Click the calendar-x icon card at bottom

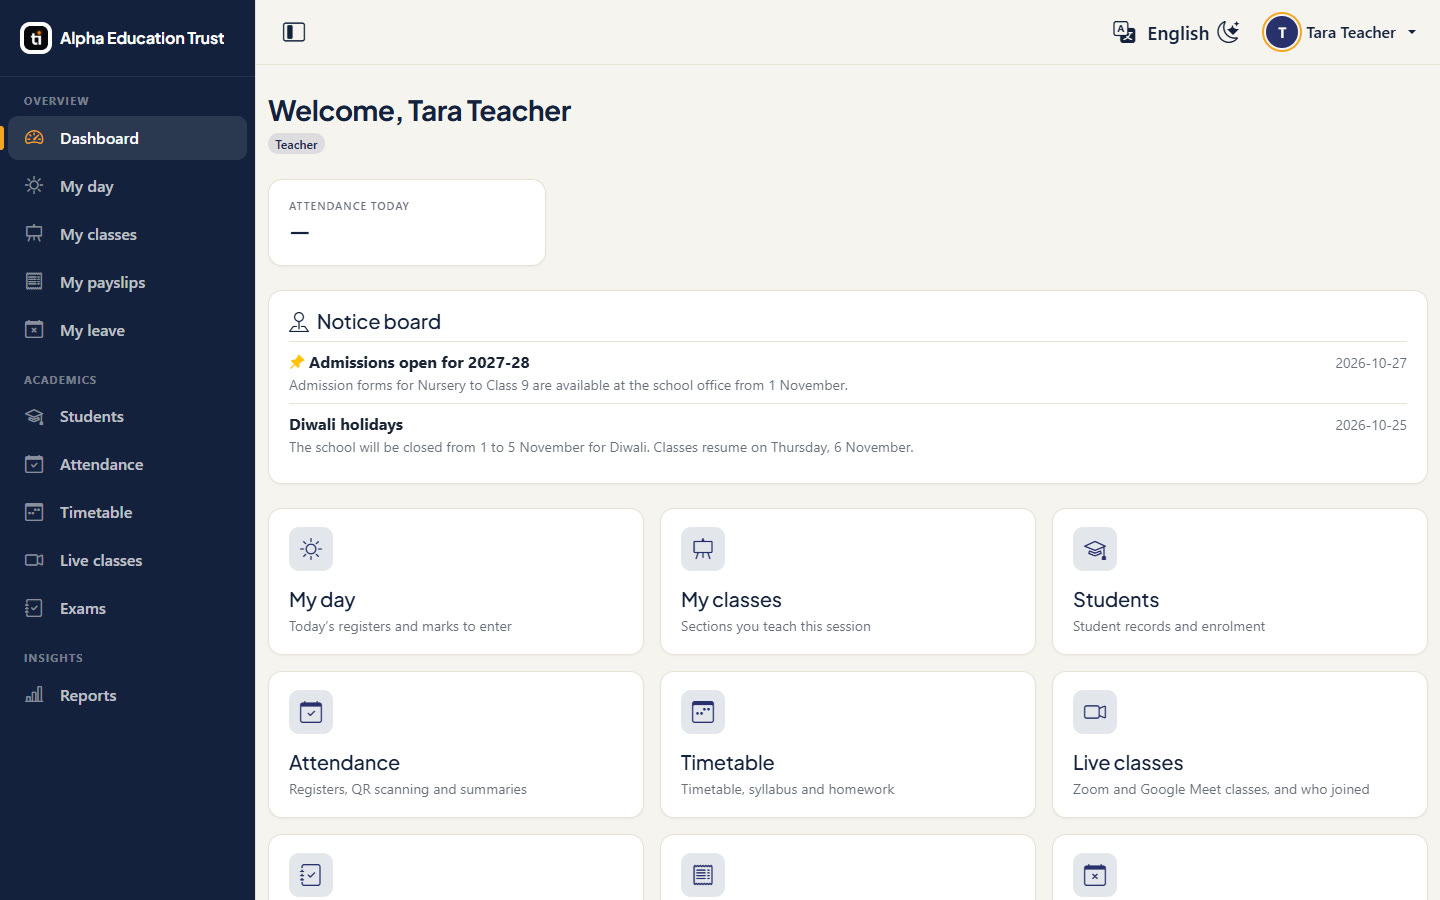click(x=1095, y=875)
